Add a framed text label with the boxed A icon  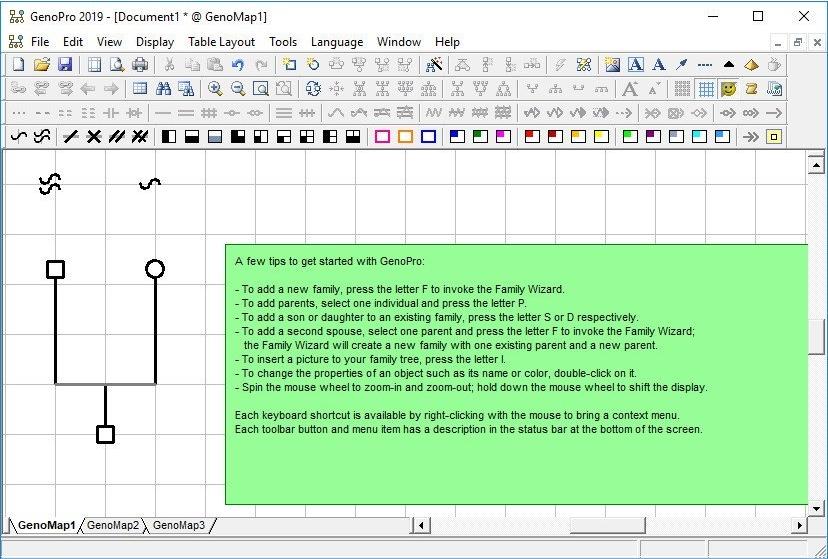click(636, 64)
